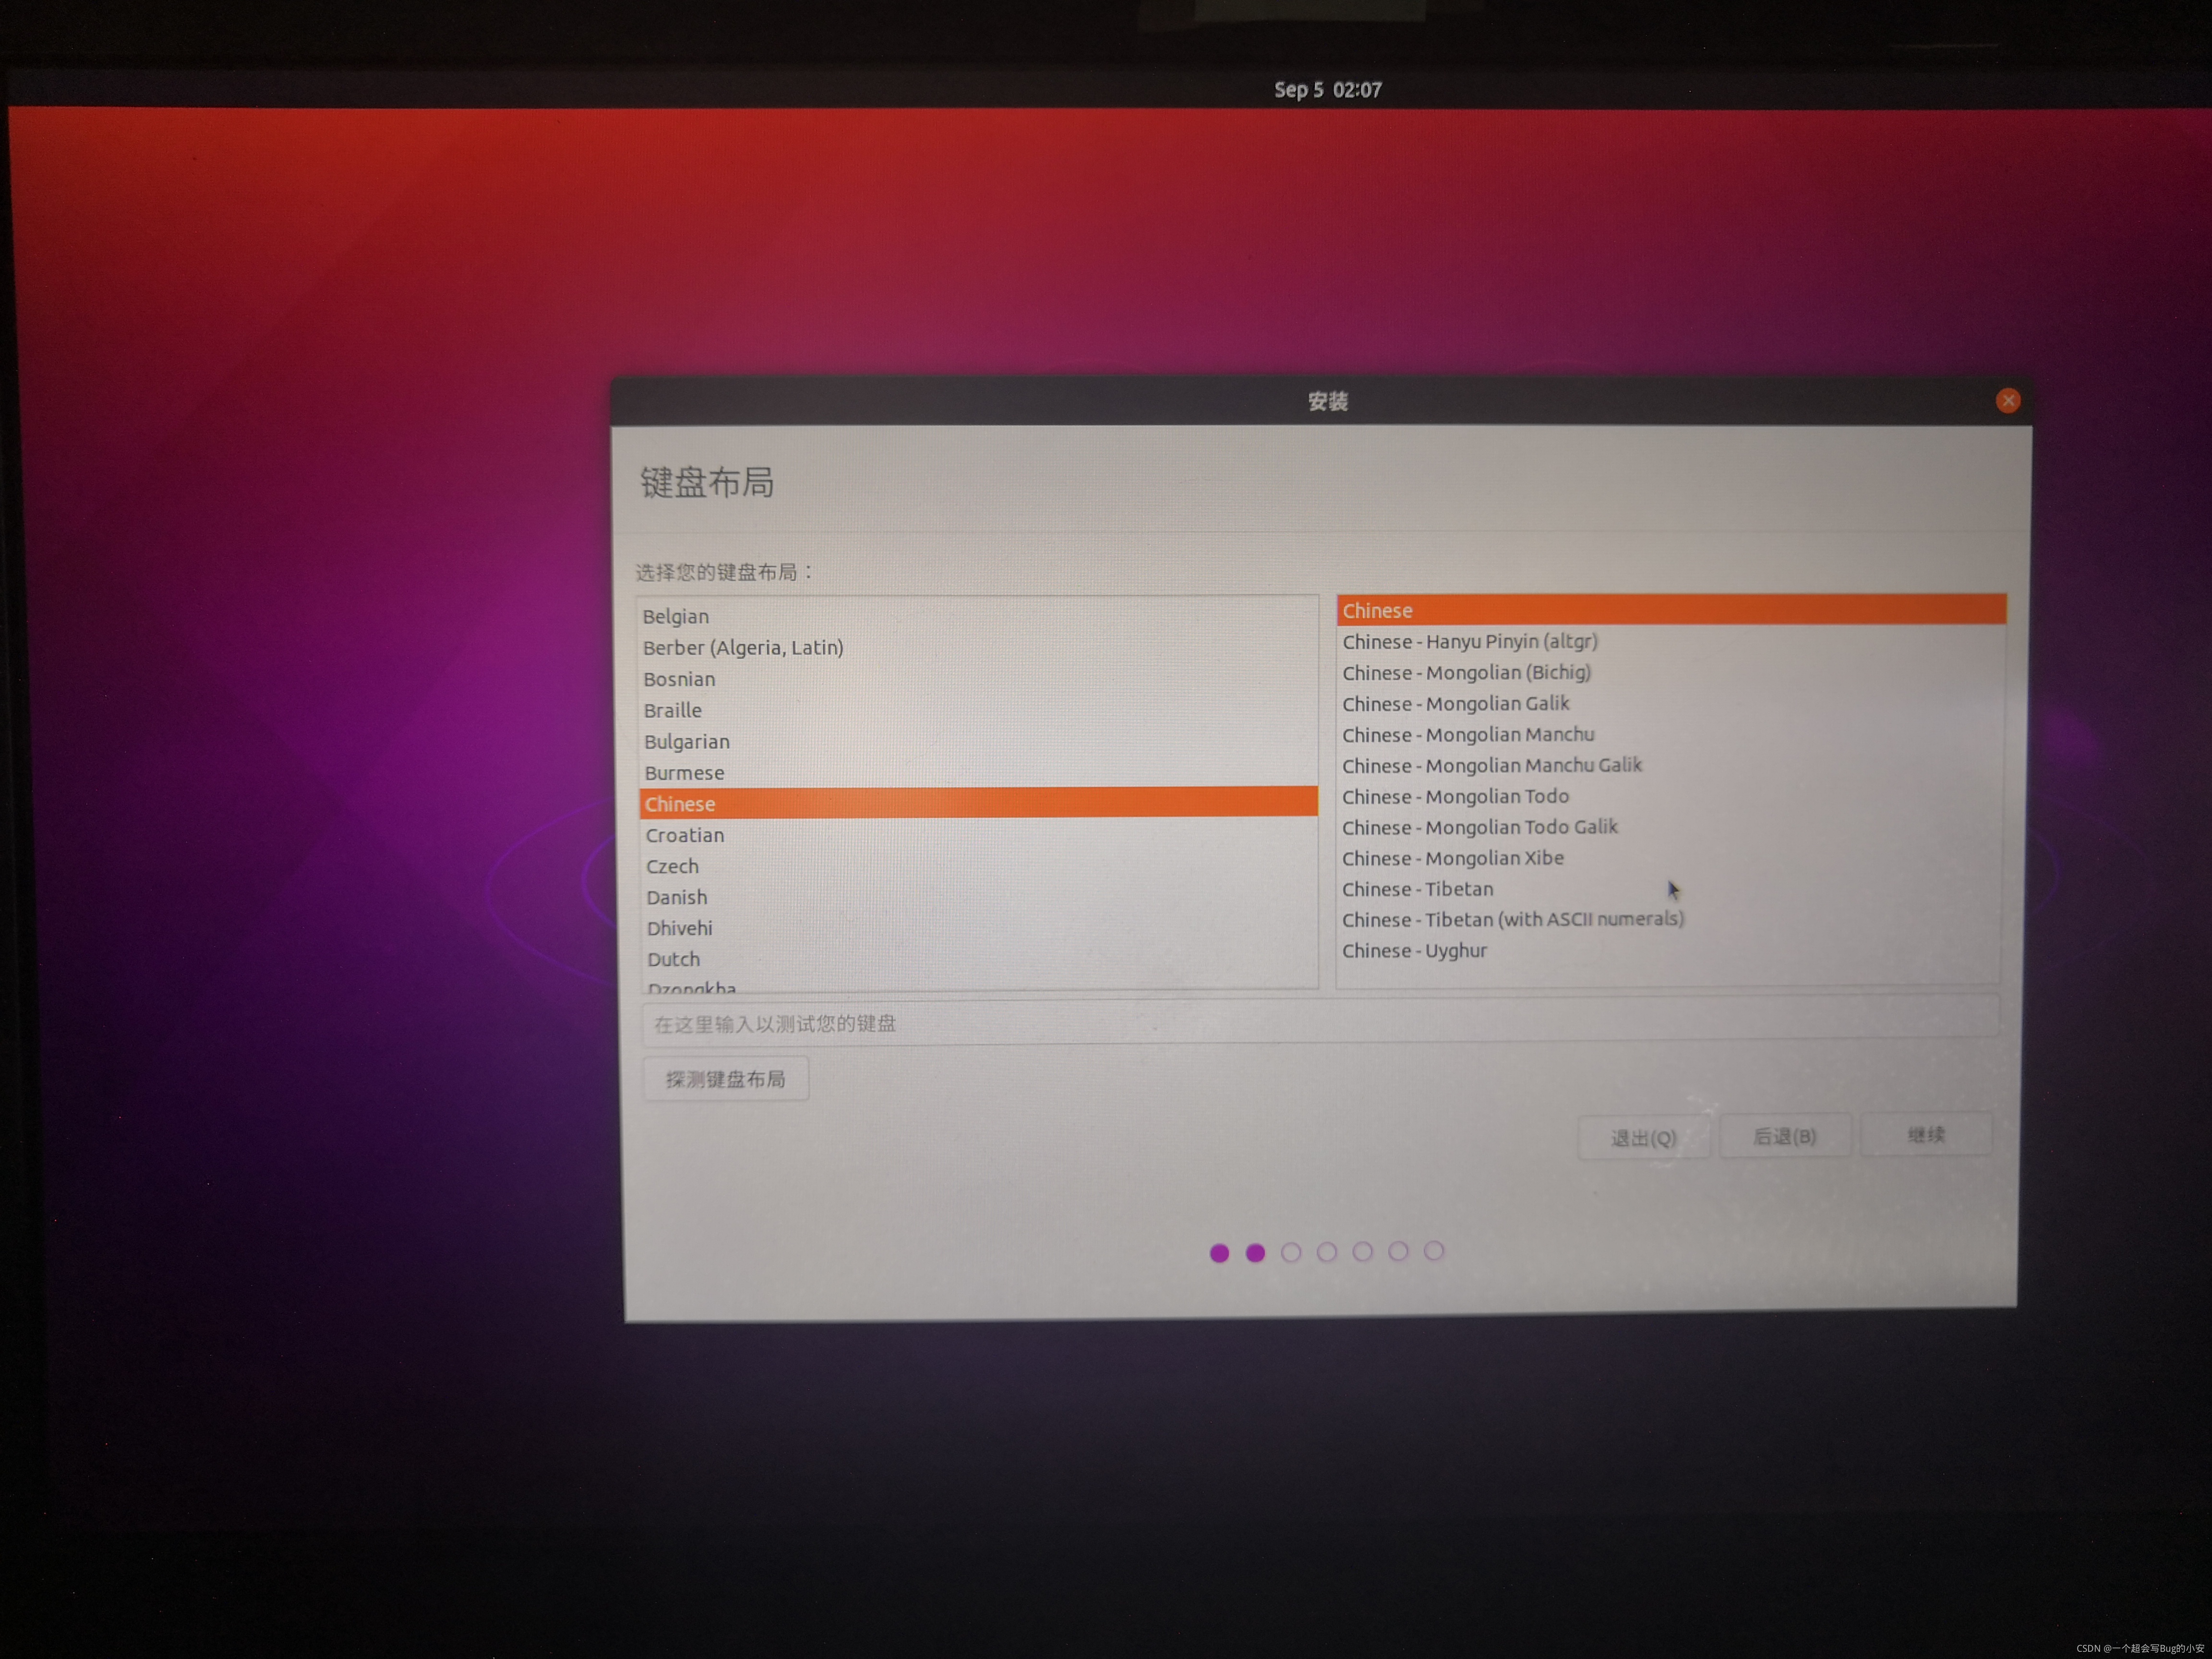2212x1659 pixels.
Task: Select Czech keyboard layout
Action: coord(978,866)
